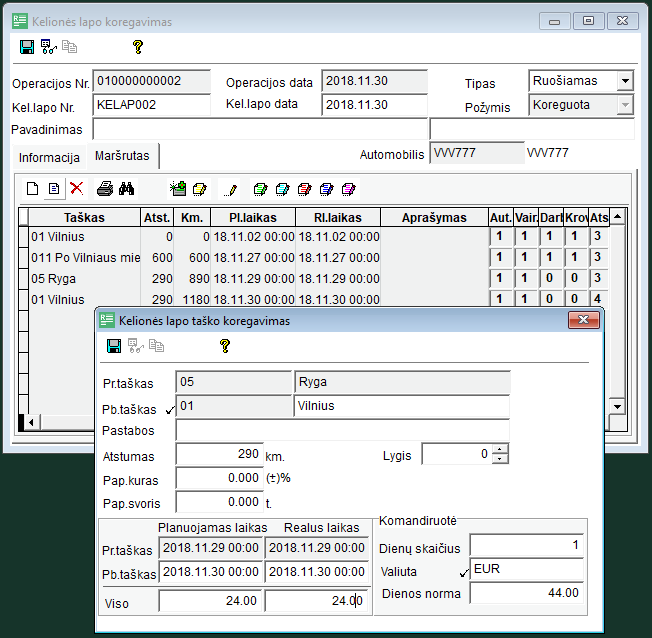This screenshot has height=638, width=652.
Task: Click the Lygis value field
Action: 457,454
